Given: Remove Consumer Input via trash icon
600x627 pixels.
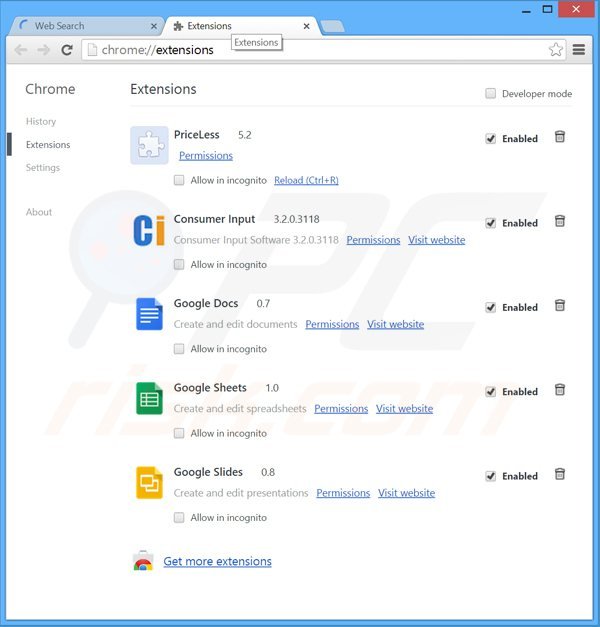Looking at the screenshot, I should tap(560, 221).
